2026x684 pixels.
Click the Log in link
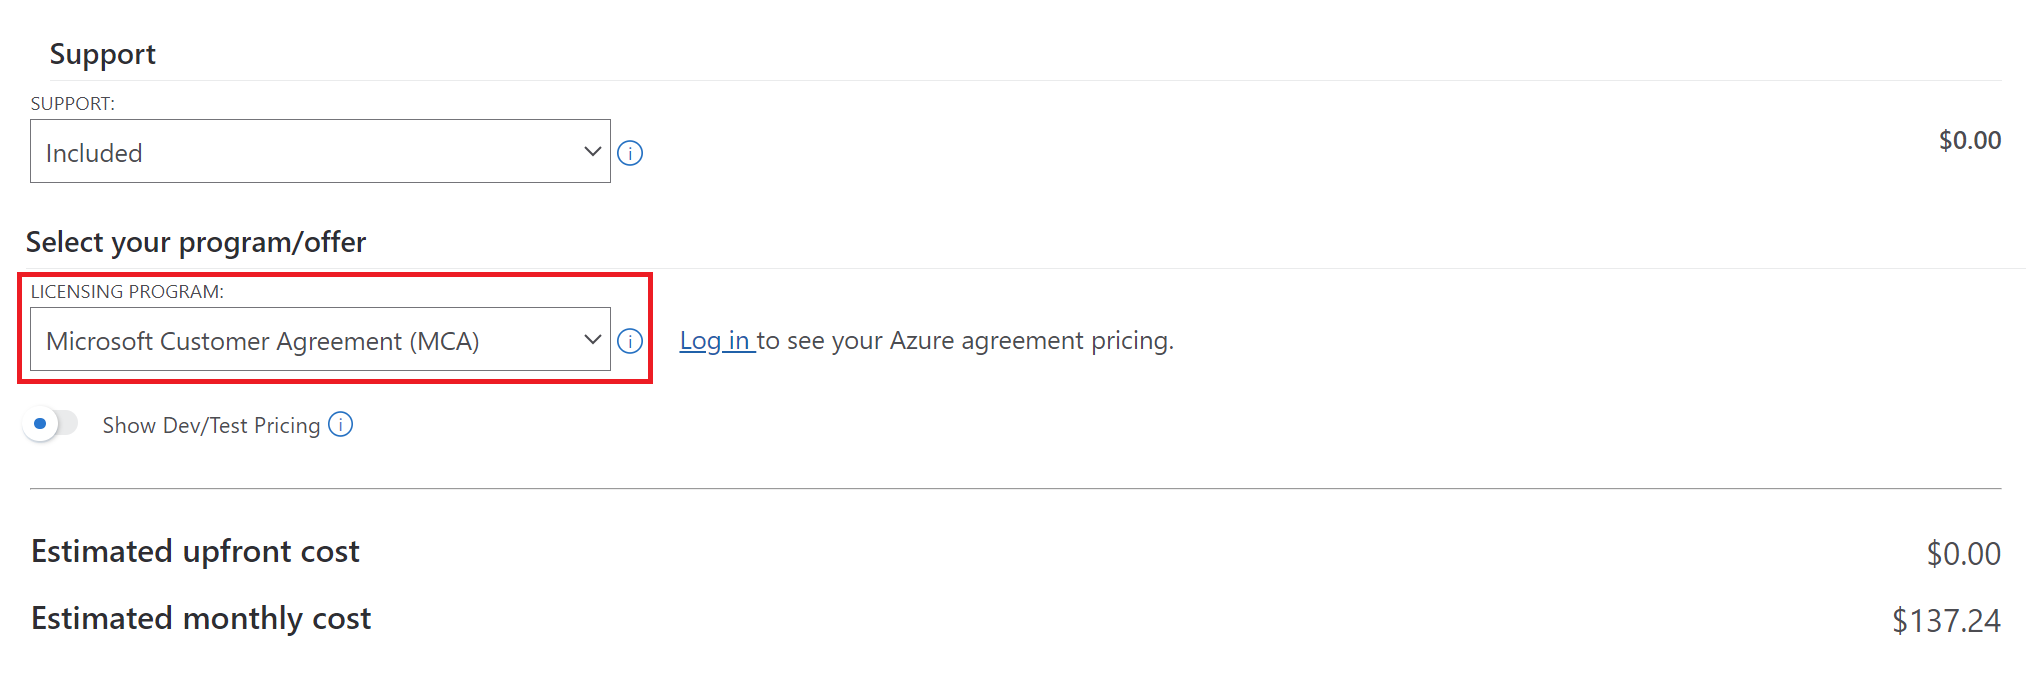[x=715, y=341]
